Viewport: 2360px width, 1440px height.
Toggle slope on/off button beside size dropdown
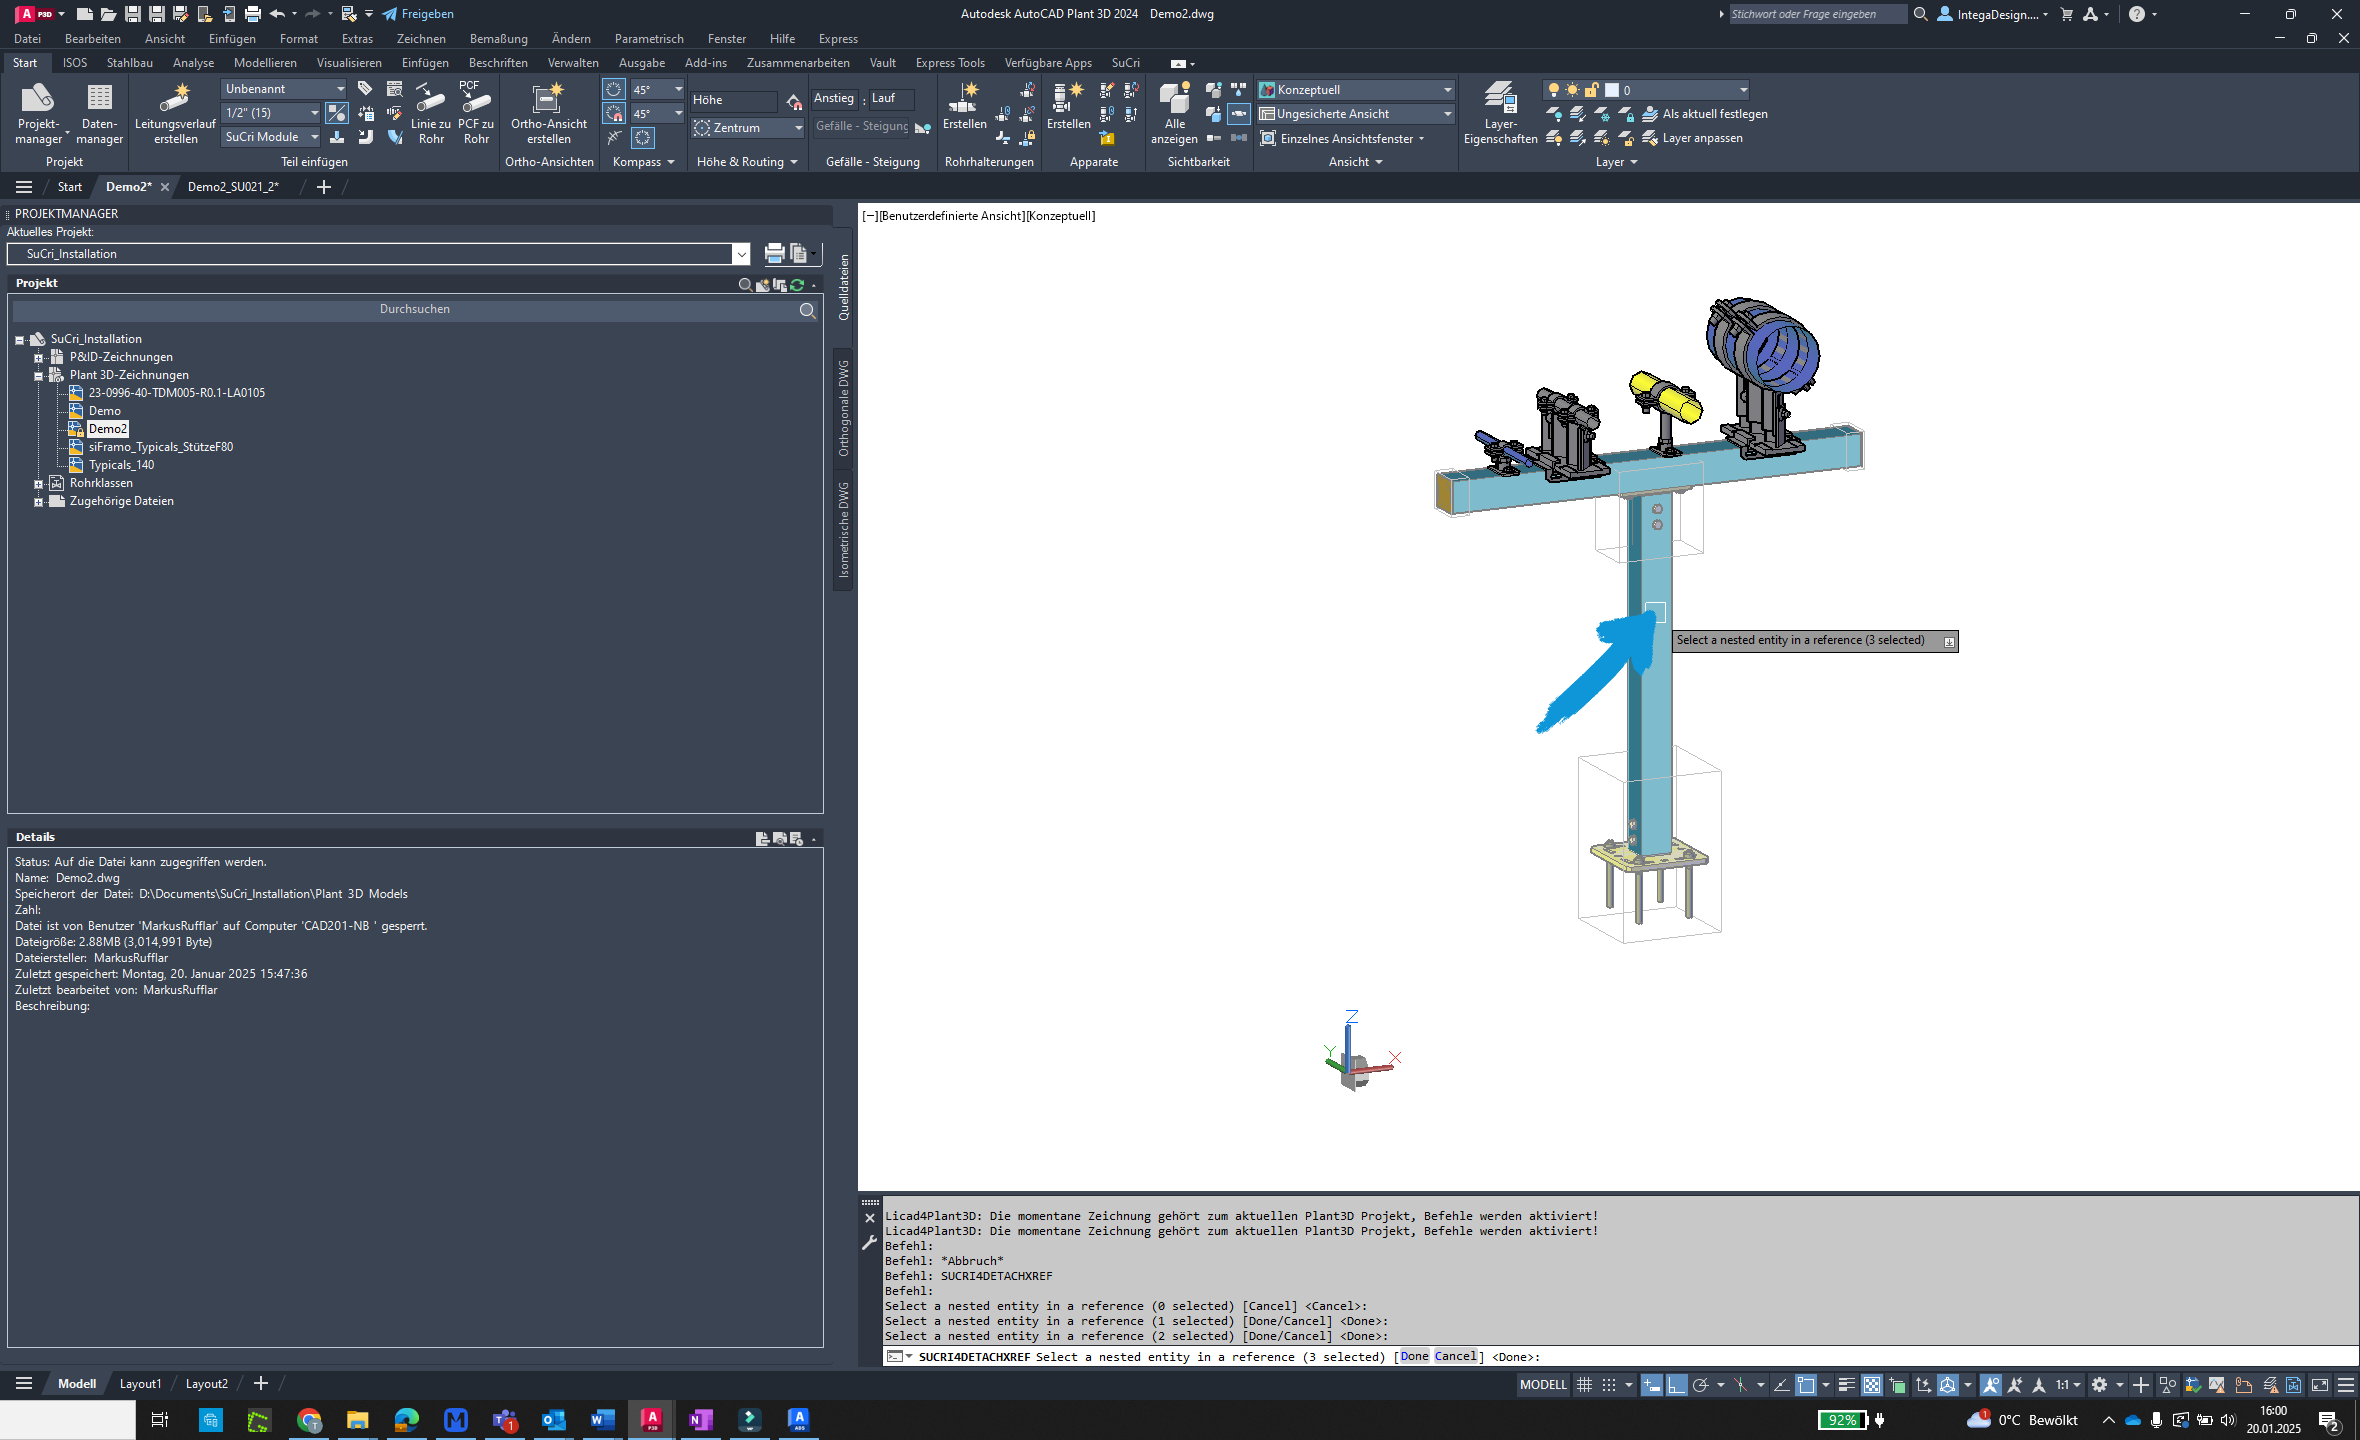click(337, 113)
